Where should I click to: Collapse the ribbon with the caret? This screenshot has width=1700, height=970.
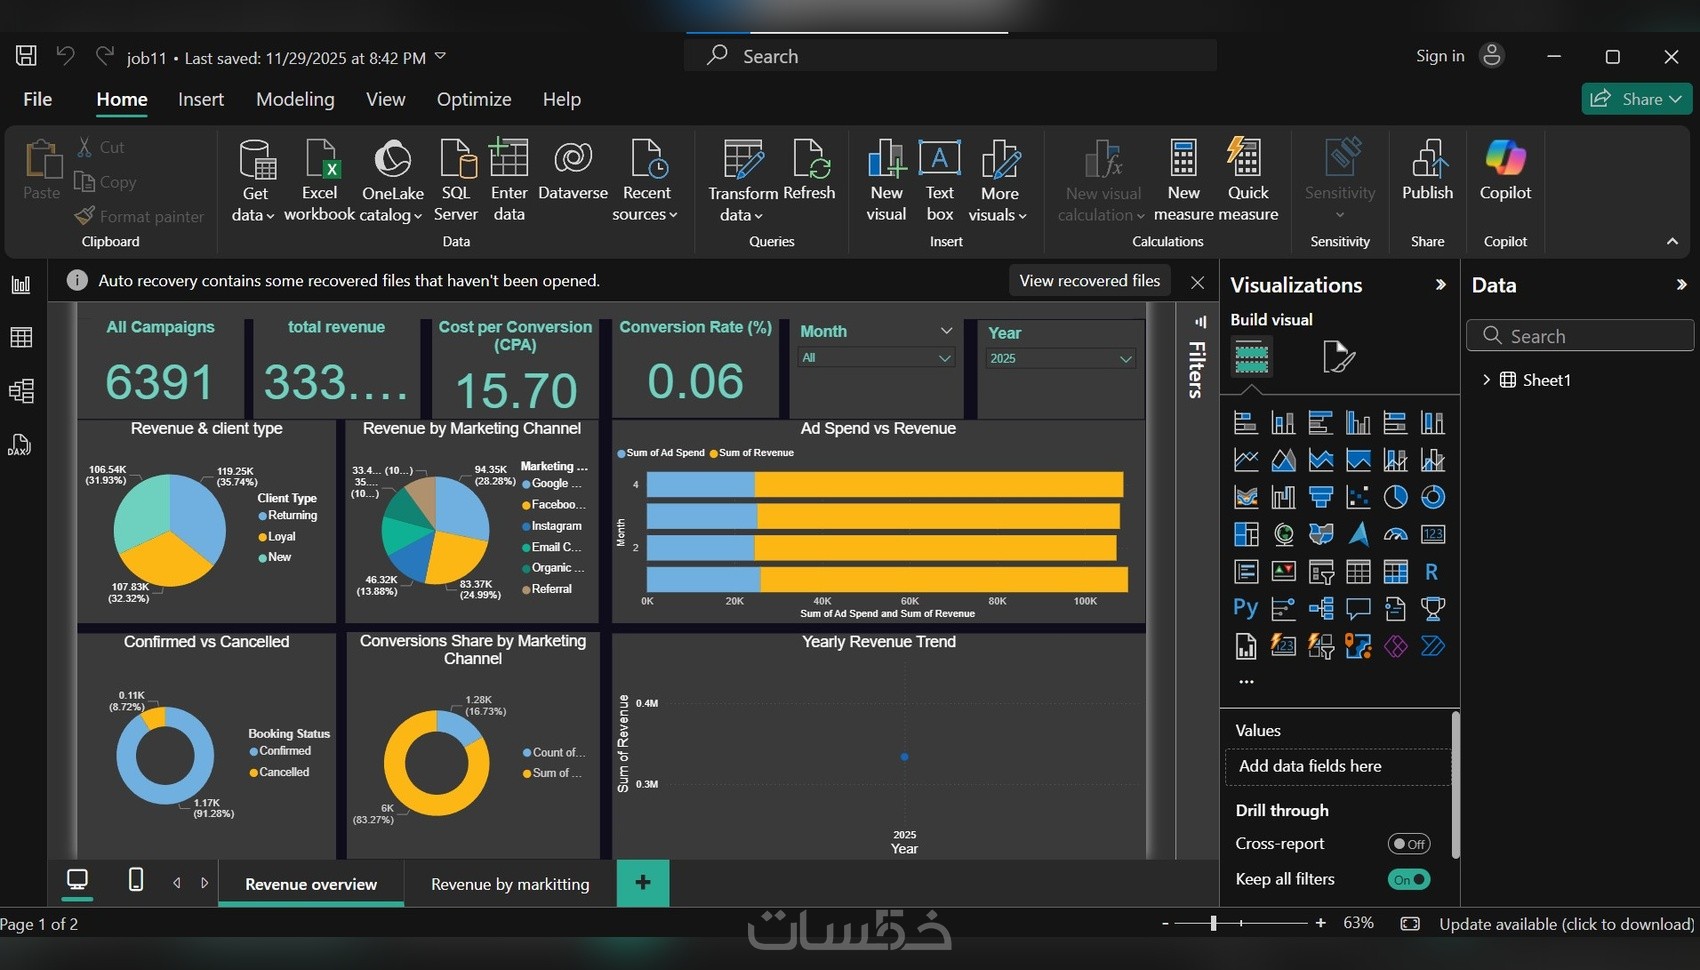tap(1672, 241)
